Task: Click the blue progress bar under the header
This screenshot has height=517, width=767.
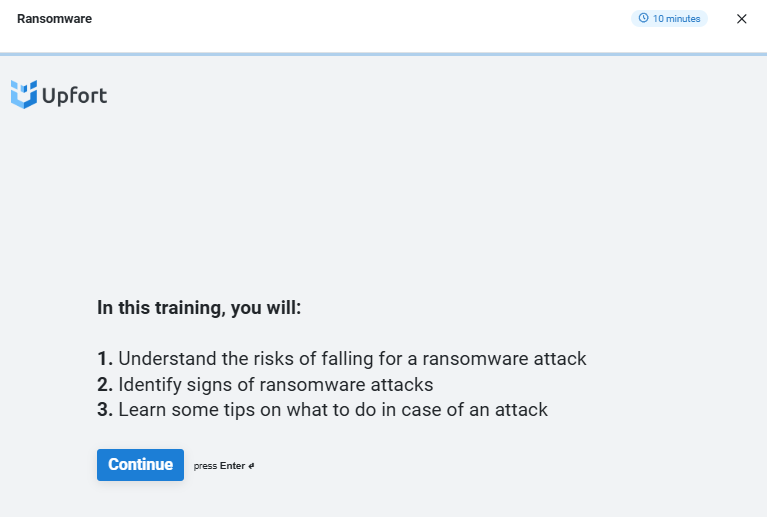Action: pyautogui.click(x=384, y=54)
